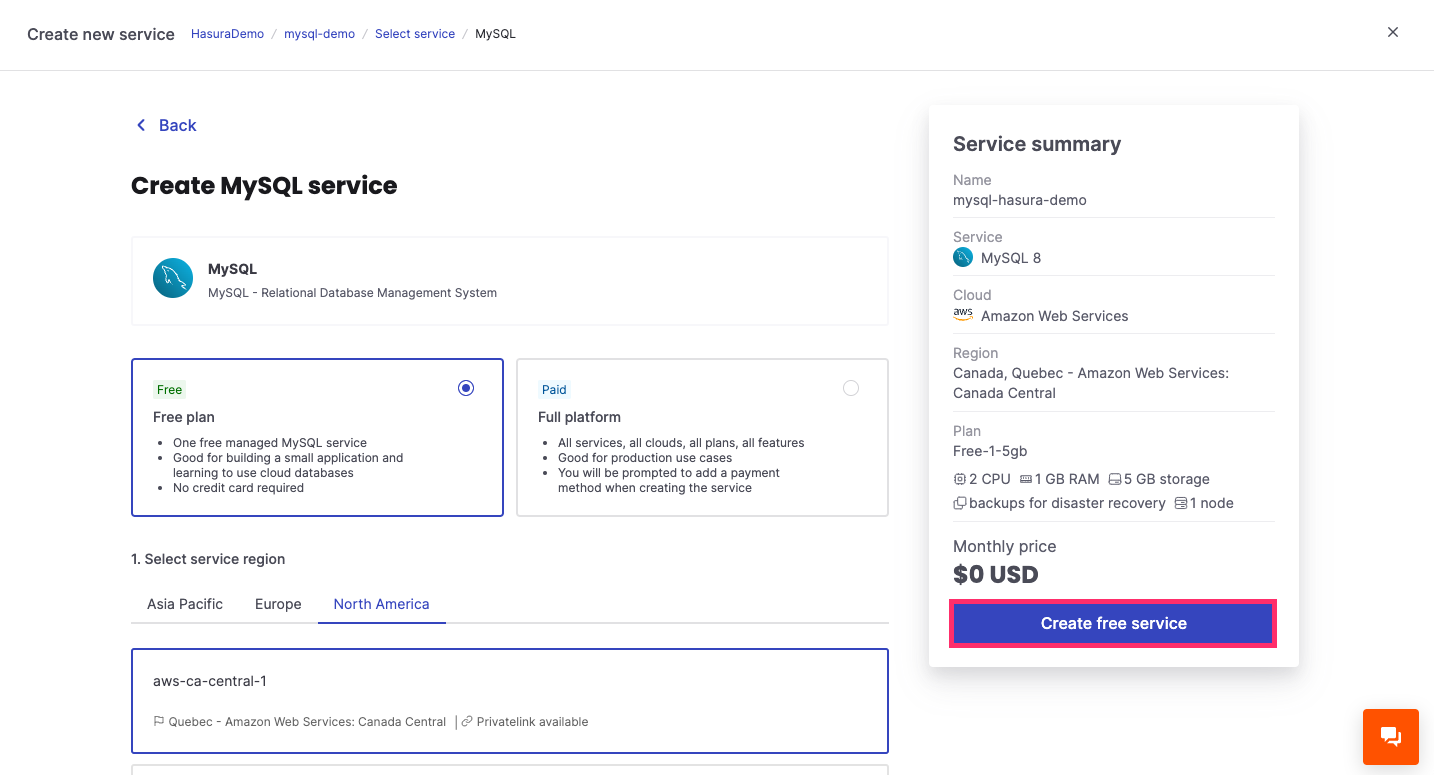Click the back chevron arrow icon
1434x775 pixels.
pyautogui.click(x=140, y=125)
